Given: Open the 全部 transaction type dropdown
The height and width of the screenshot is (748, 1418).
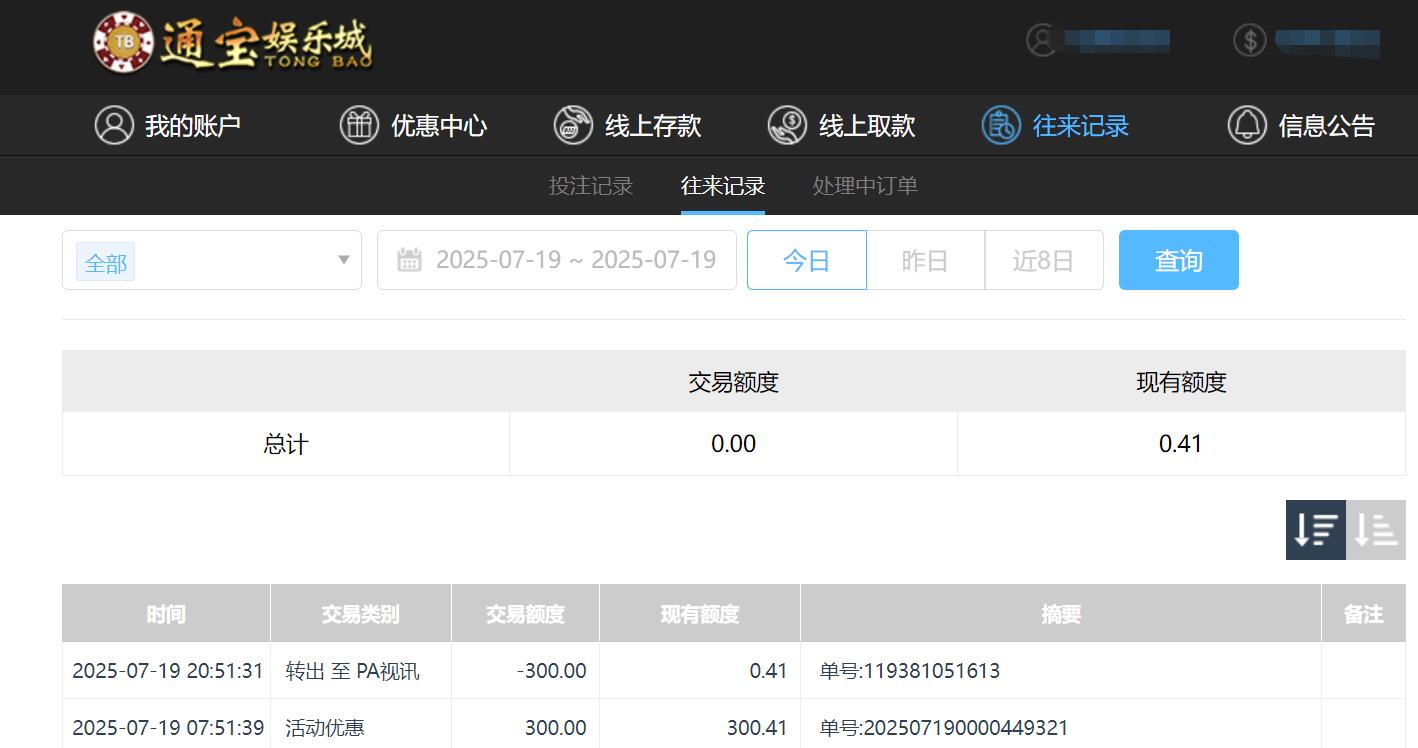Looking at the screenshot, I should coord(105,261).
